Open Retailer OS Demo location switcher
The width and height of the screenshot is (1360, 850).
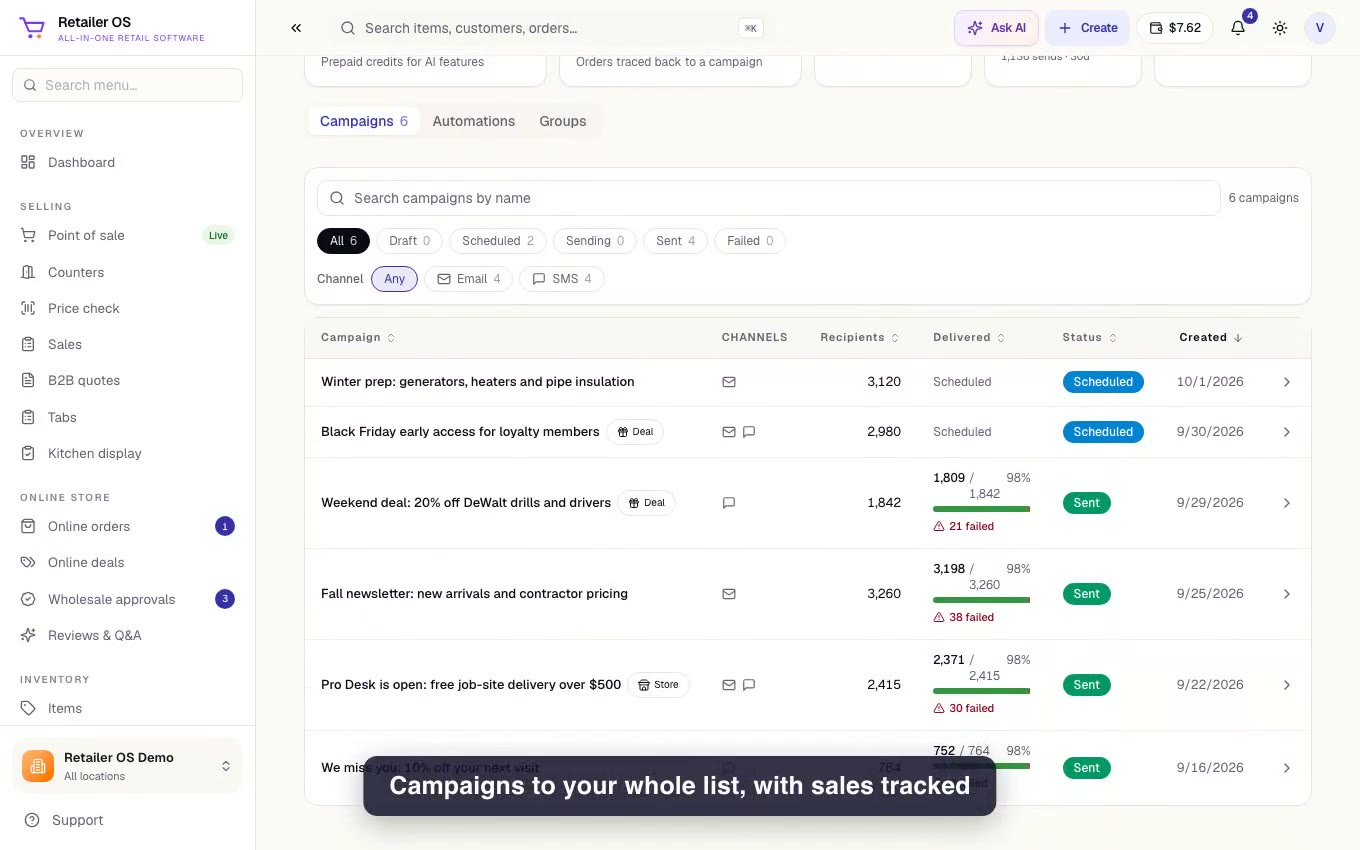pyautogui.click(x=127, y=766)
